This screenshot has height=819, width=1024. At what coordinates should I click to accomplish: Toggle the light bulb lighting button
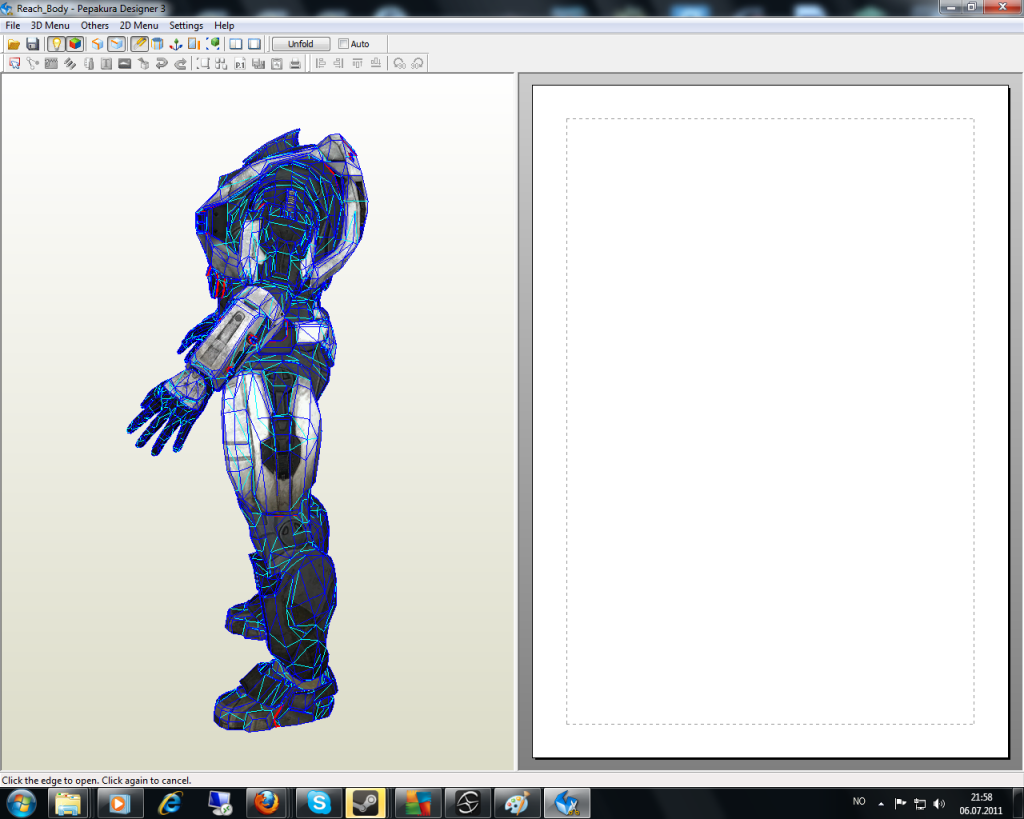56,44
